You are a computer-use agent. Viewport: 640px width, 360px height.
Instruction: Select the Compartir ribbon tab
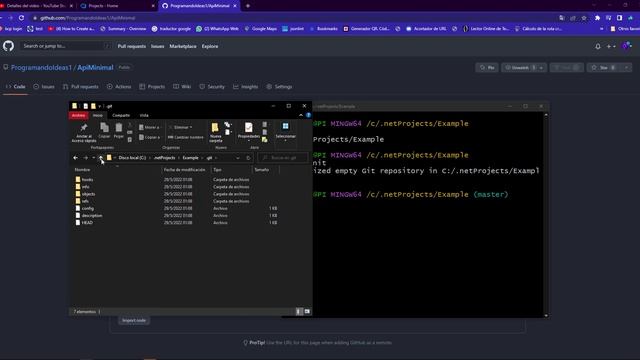pyautogui.click(x=121, y=116)
